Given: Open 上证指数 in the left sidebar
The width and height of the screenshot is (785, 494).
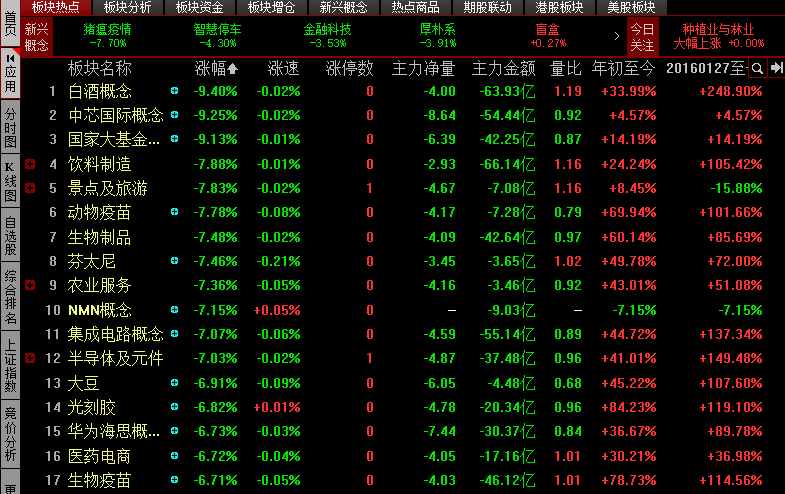Looking at the screenshot, I should pyautogui.click(x=10, y=366).
